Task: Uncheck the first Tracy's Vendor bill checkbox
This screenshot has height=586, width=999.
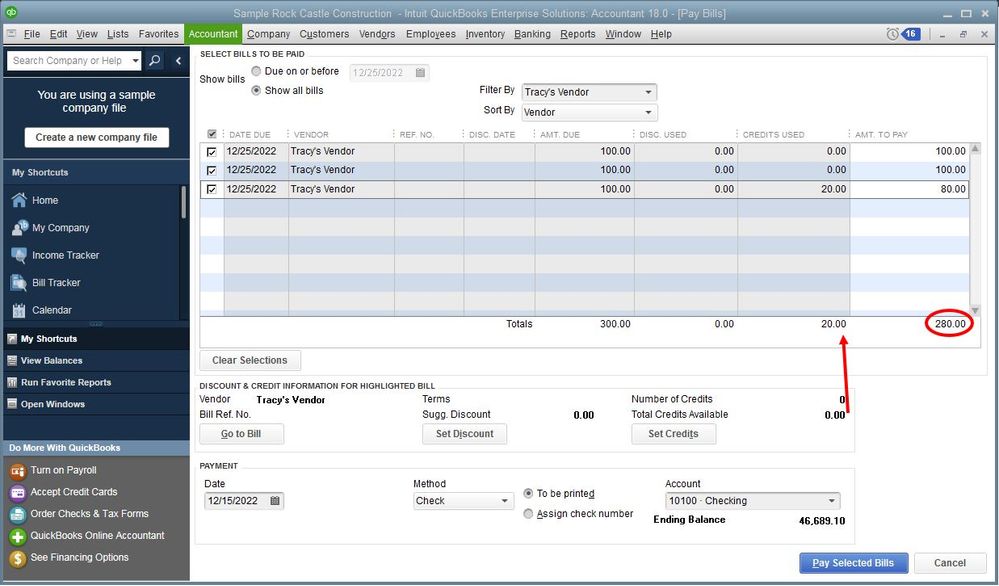Action: (x=211, y=152)
